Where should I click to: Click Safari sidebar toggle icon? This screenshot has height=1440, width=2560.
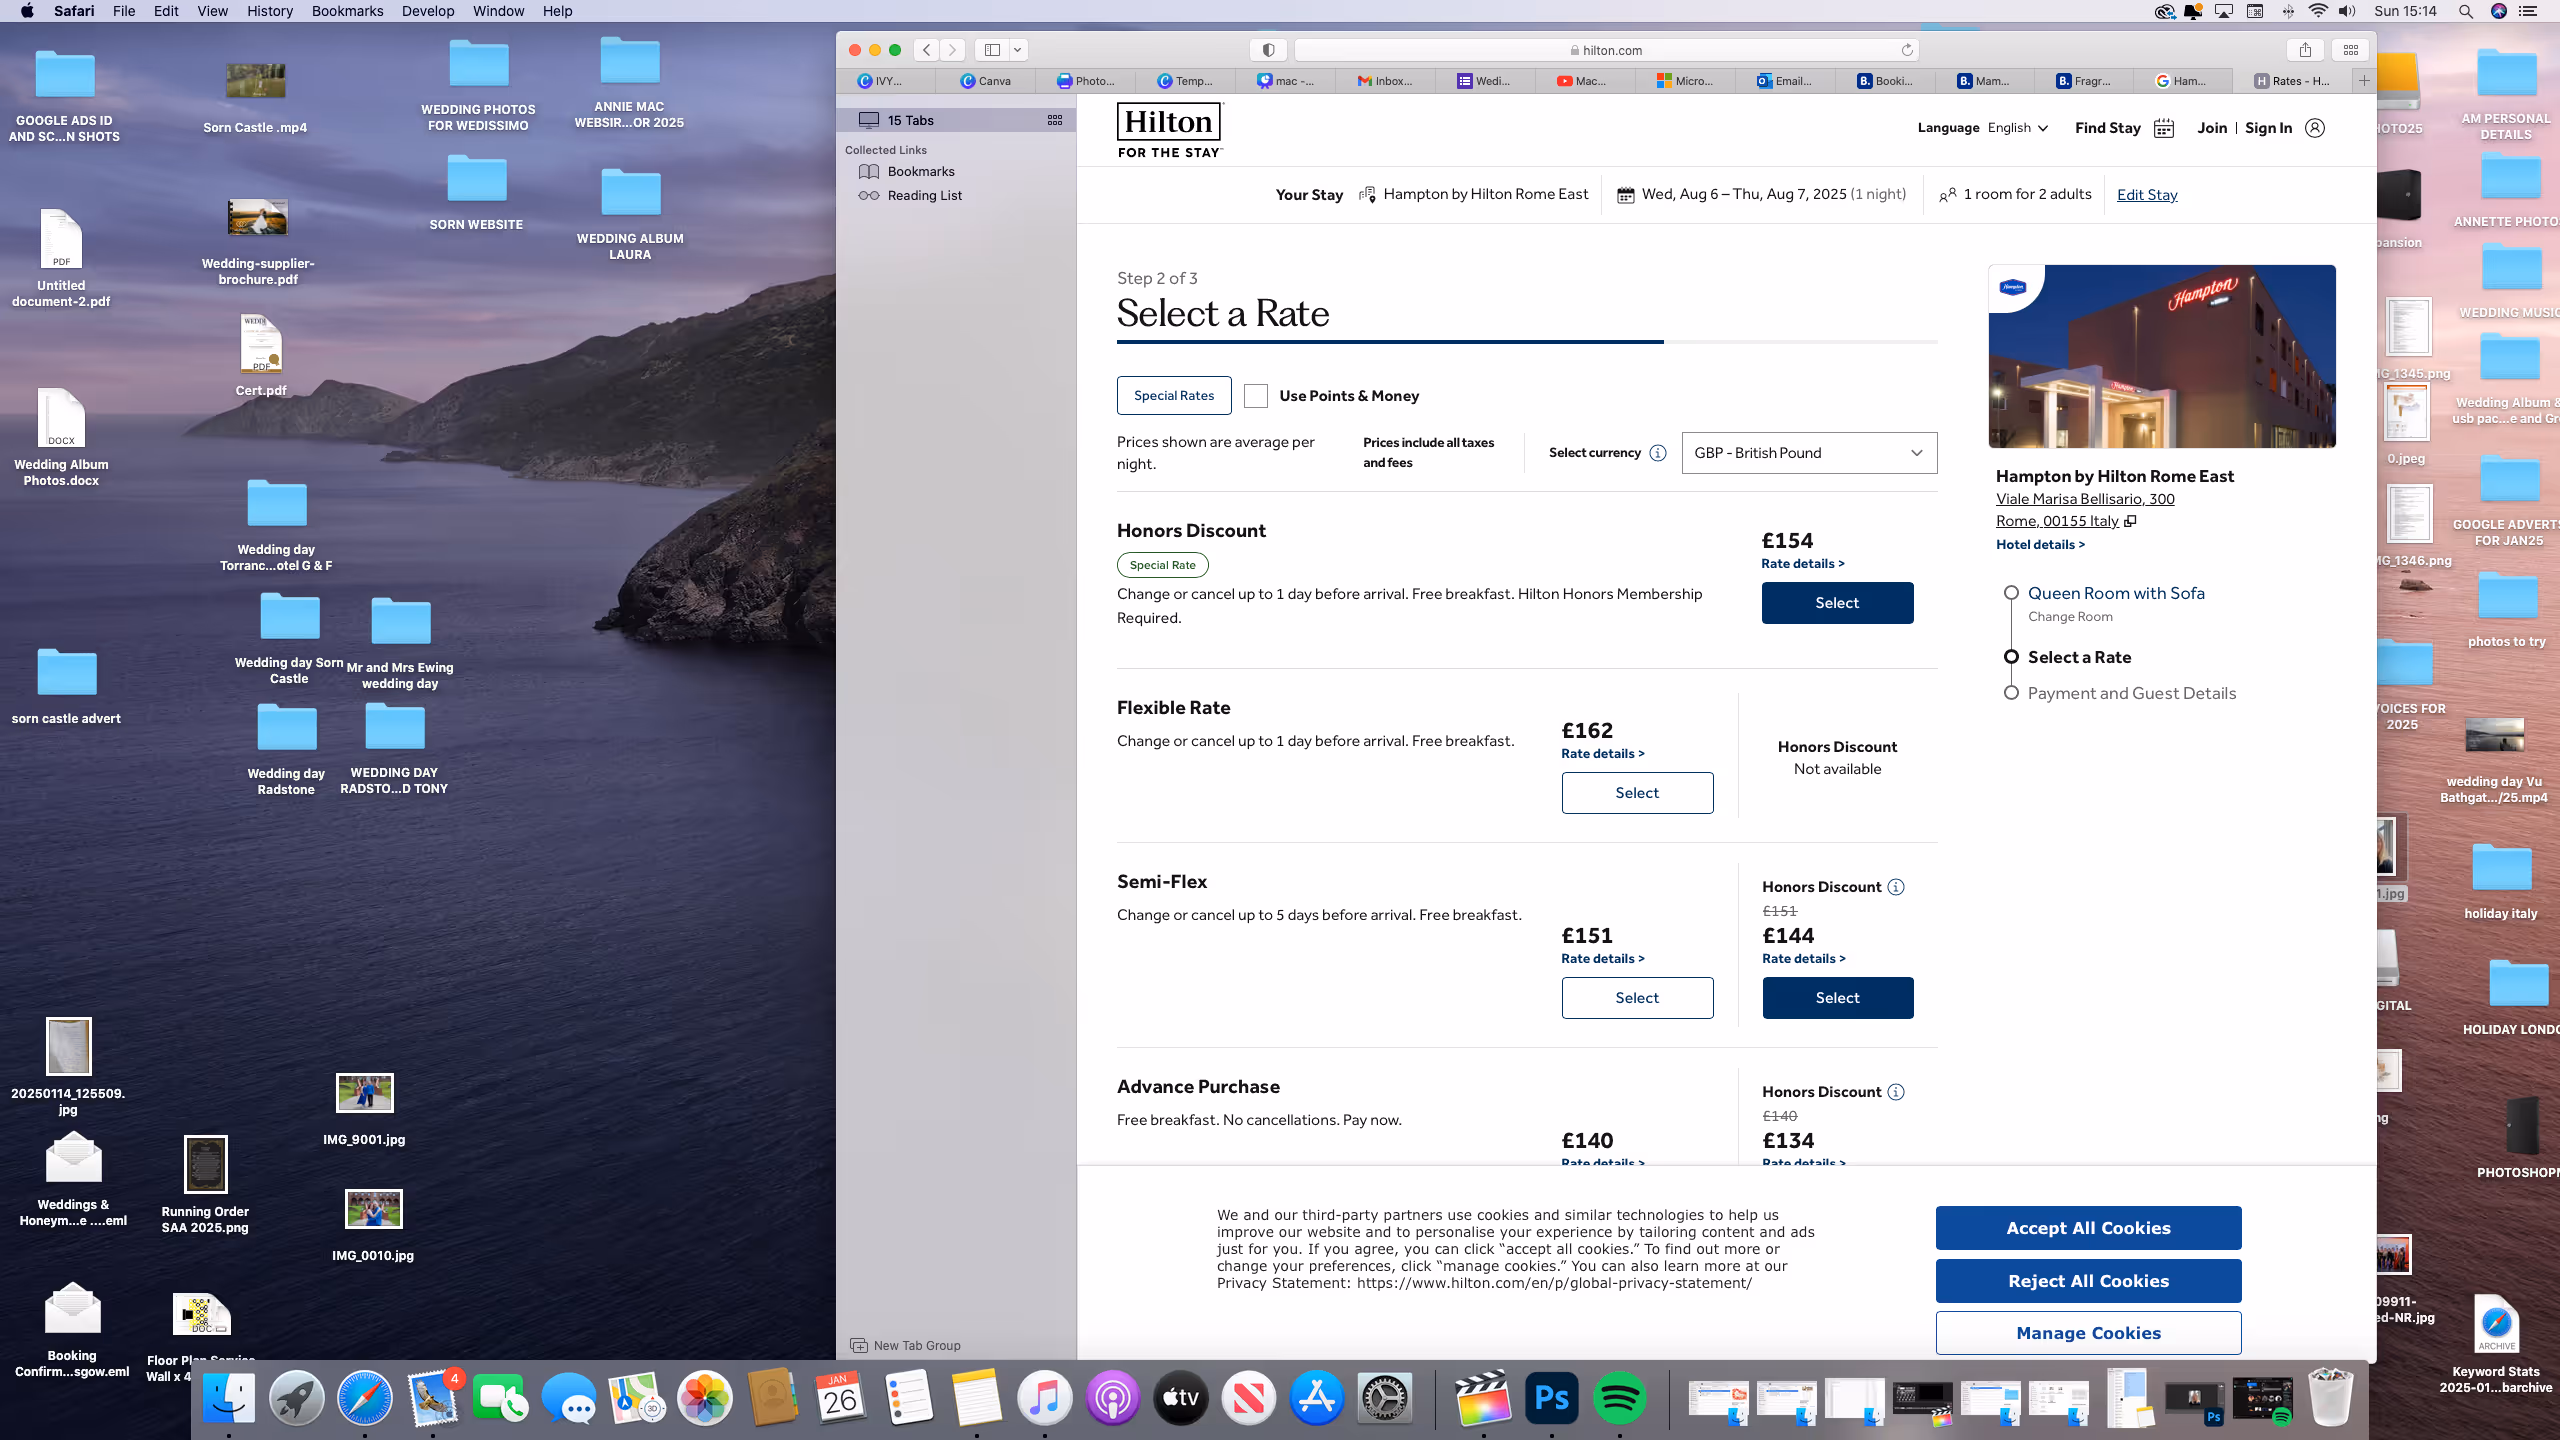pos(992,50)
